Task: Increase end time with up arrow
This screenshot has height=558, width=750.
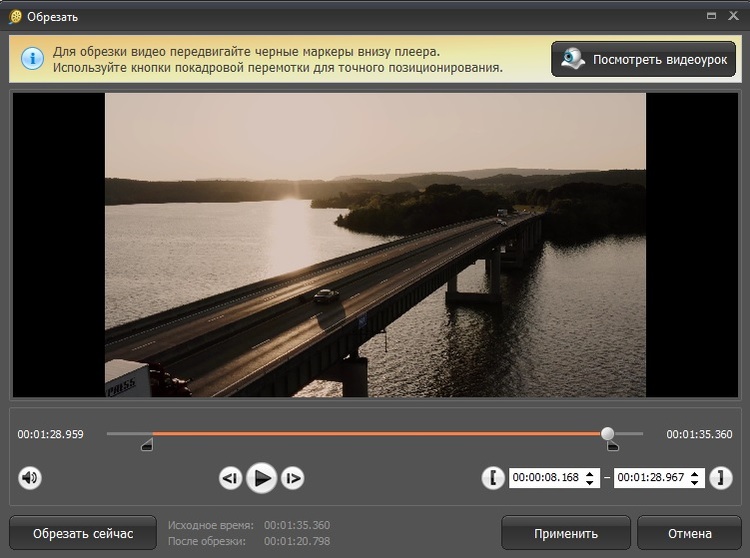Action: (695, 473)
